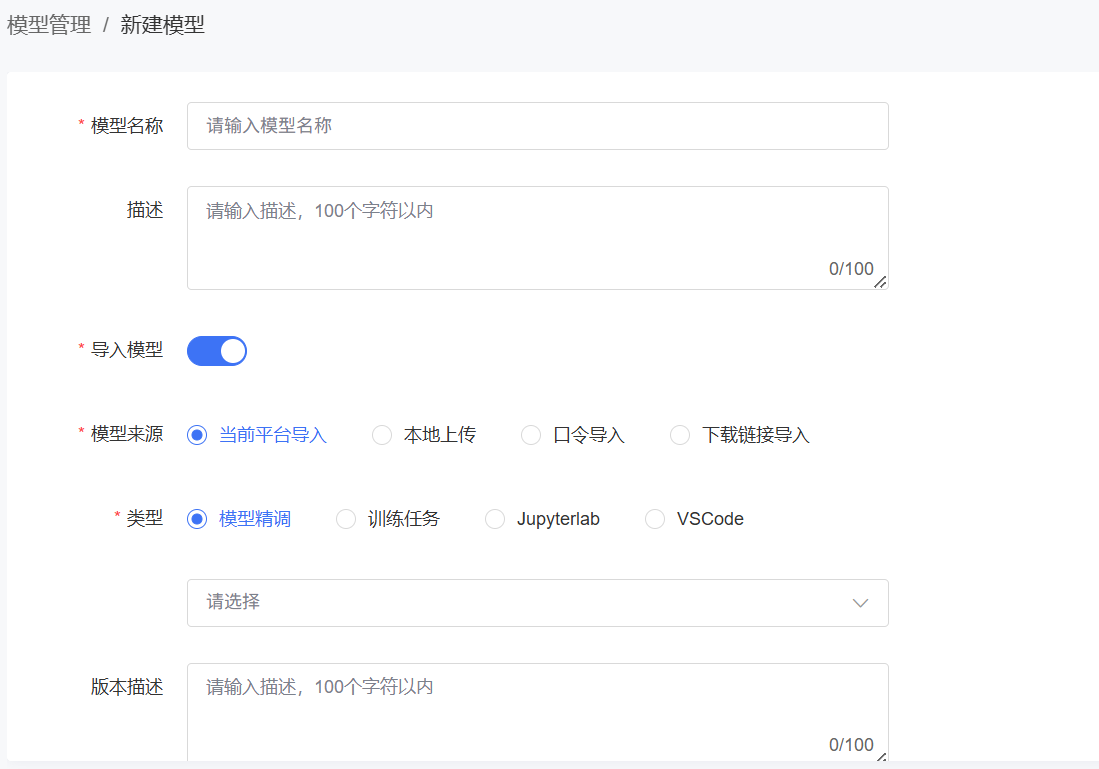1099x769 pixels.
Task: Open the 请选择 dropdown list
Action: [x=520, y=603]
